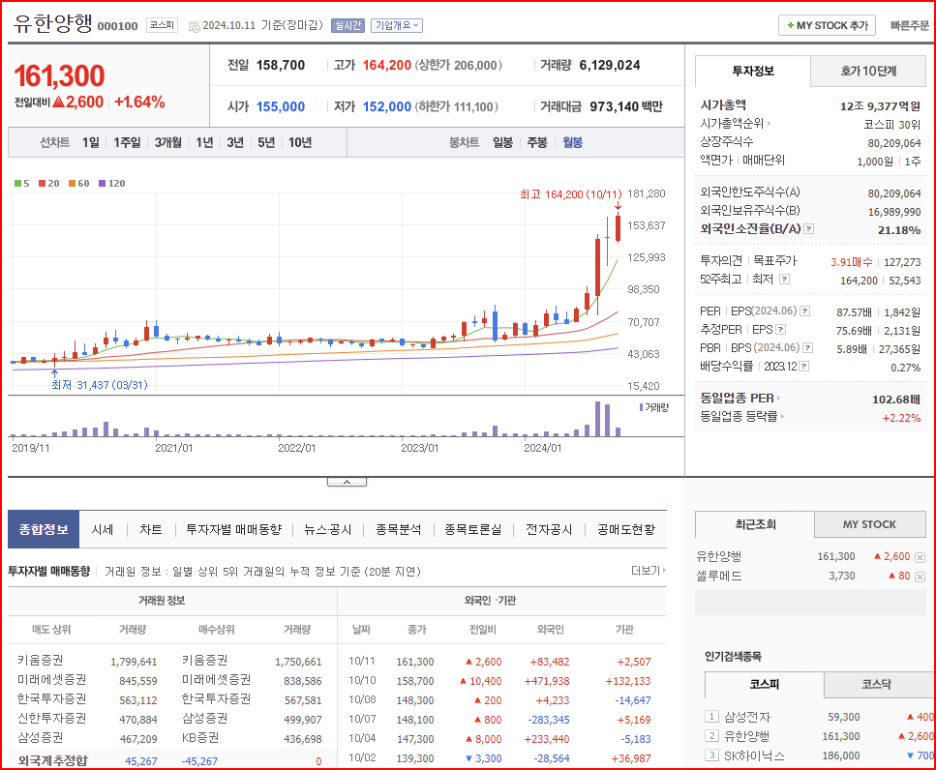Open 셀루메드 in the recent view list
This screenshot has width=936, height=770.
coord(719,576)
